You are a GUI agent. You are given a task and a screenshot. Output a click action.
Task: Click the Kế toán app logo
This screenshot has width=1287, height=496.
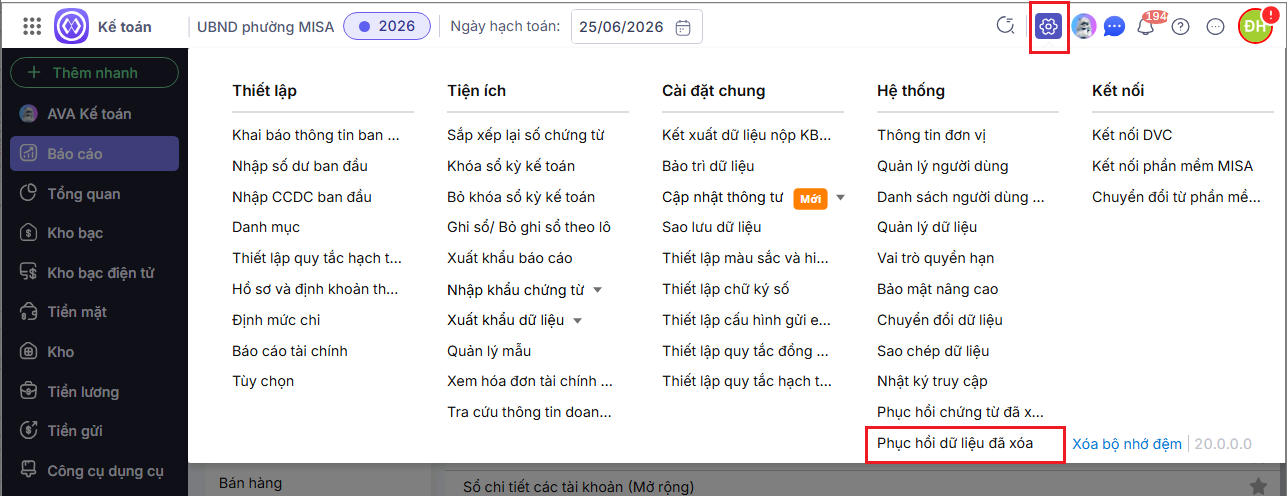[72, 26]
